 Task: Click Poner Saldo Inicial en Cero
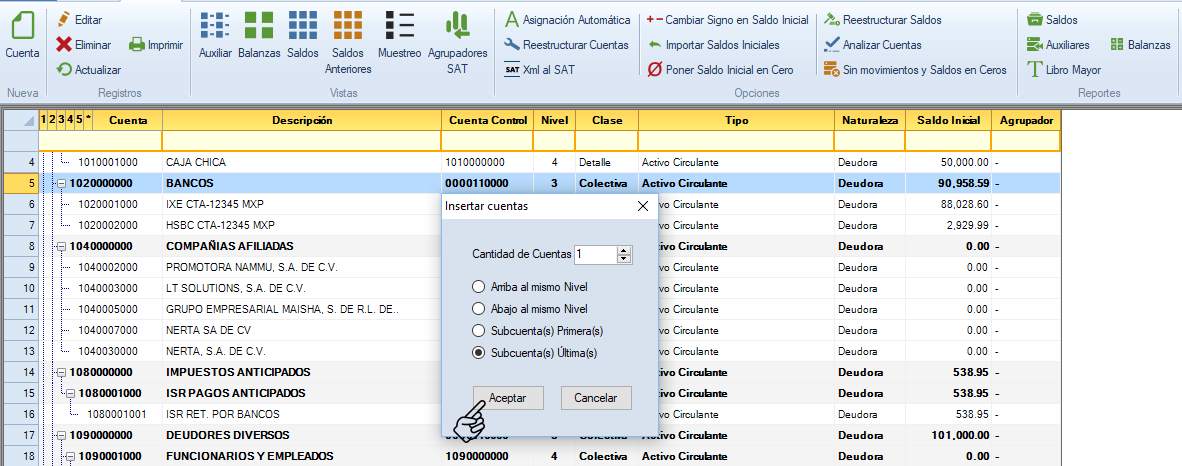pos(719,70)
